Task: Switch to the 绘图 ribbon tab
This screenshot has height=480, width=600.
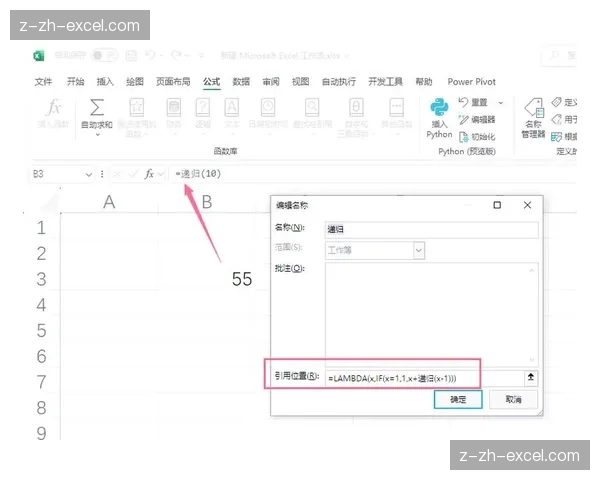Action: click(135, 82)
